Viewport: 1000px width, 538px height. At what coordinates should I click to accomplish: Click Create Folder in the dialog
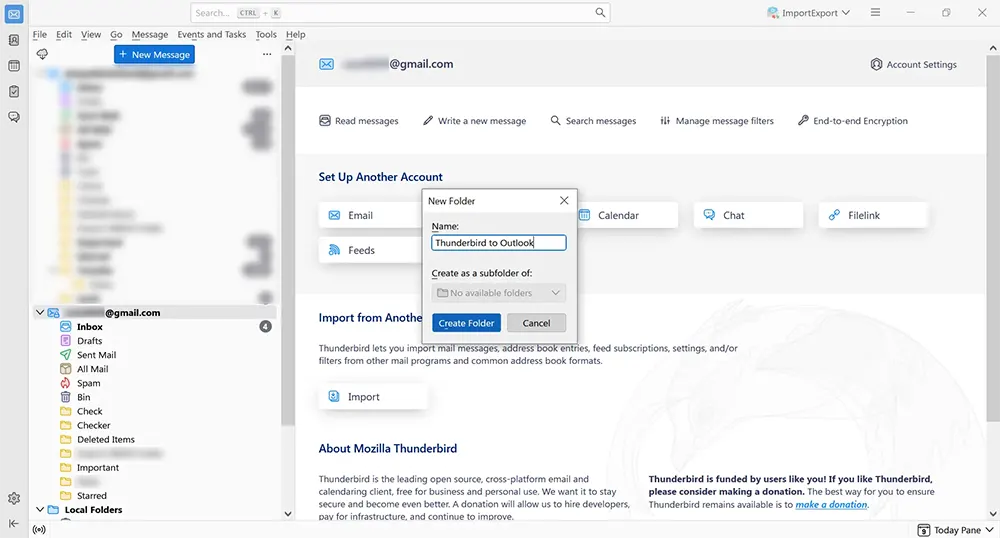pyautogui.click(x=466, y=323)
